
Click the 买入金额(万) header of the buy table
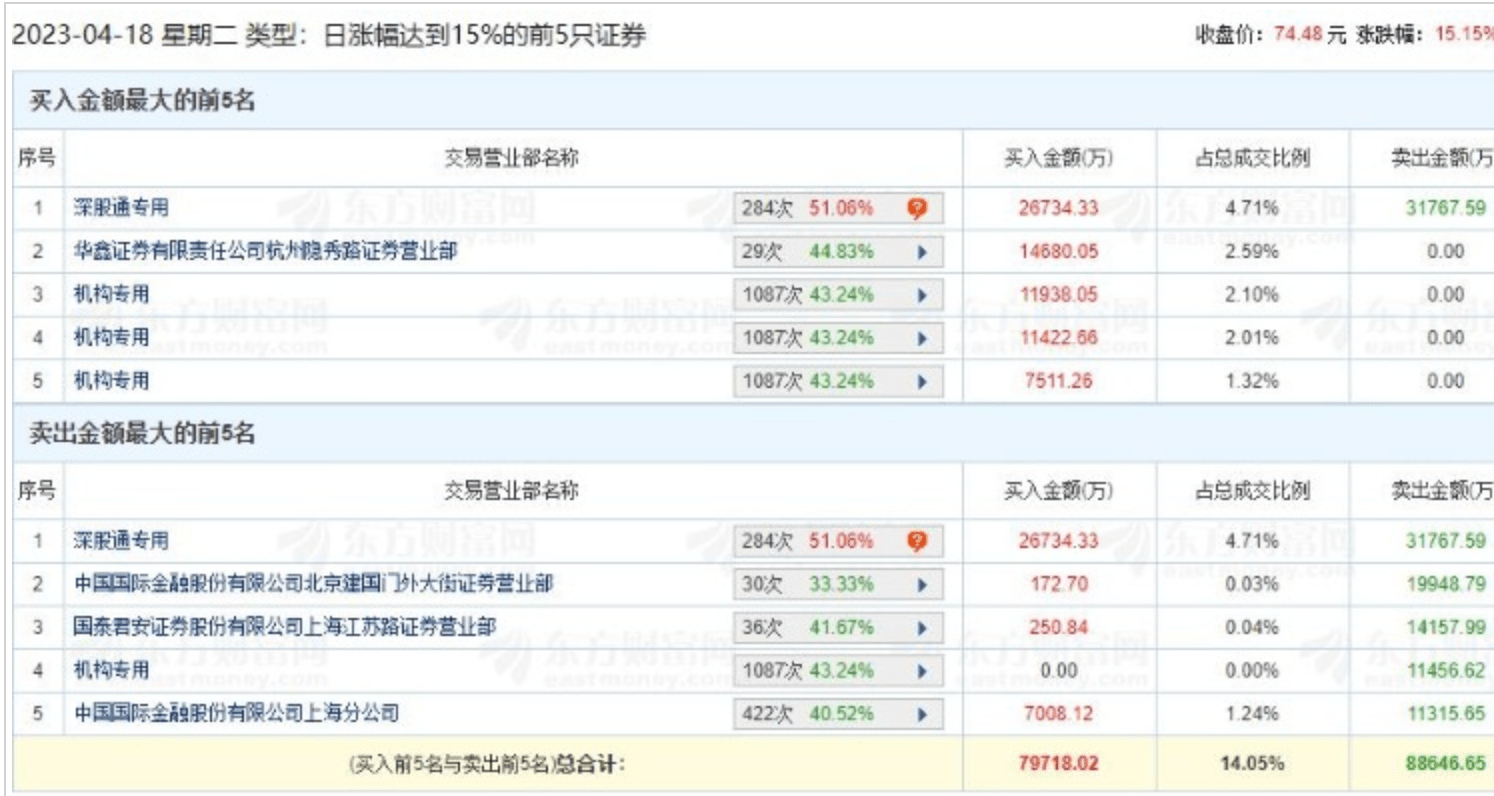(1058, 158)
